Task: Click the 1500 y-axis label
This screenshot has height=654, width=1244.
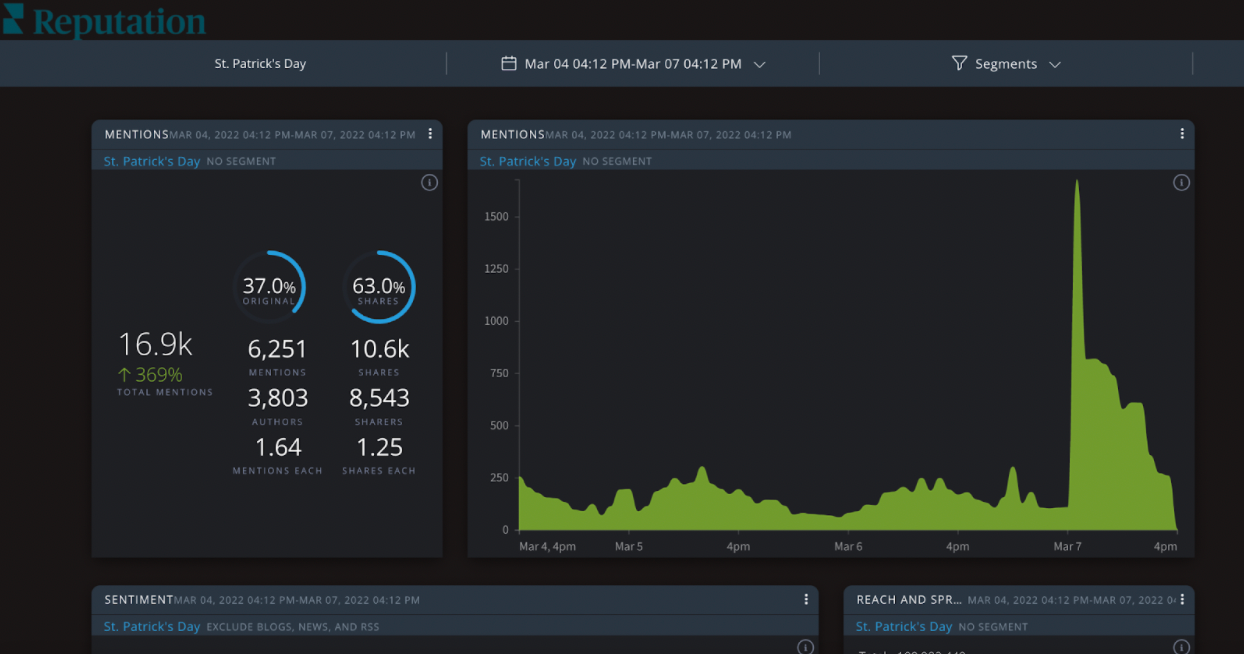Action: click(x=496, y=217)
